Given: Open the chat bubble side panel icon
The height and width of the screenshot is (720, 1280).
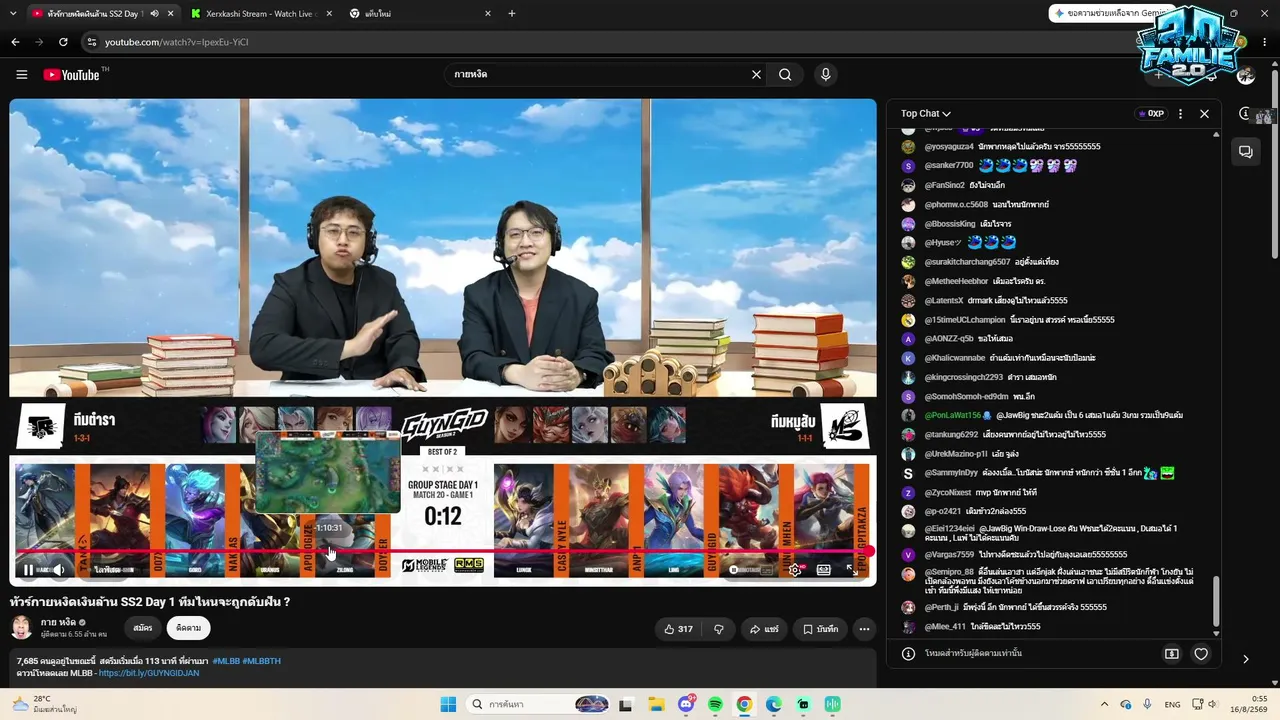Looking at the screenshot, I should (1246, 152).
